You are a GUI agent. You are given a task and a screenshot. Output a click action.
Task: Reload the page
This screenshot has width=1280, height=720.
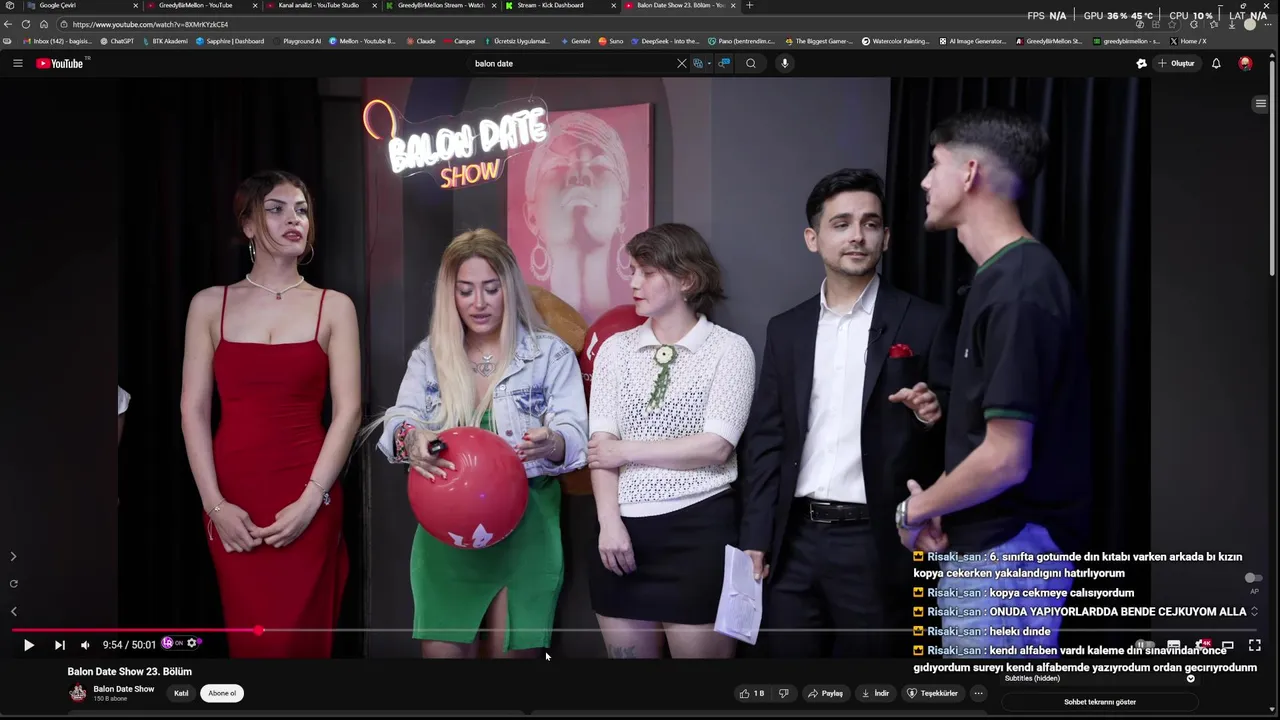[x=26, y=24]
